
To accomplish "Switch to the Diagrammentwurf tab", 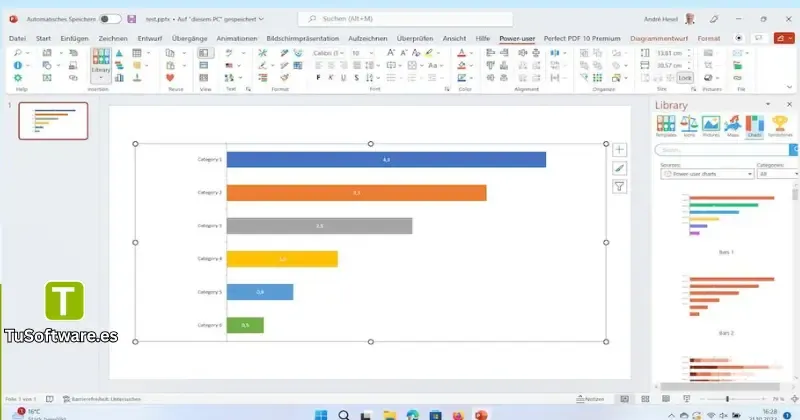I will (x=659, y=38).
